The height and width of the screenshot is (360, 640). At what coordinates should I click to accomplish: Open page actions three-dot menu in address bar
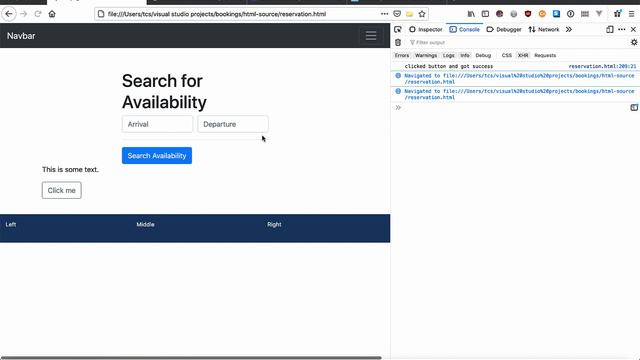tap(384, 14)
